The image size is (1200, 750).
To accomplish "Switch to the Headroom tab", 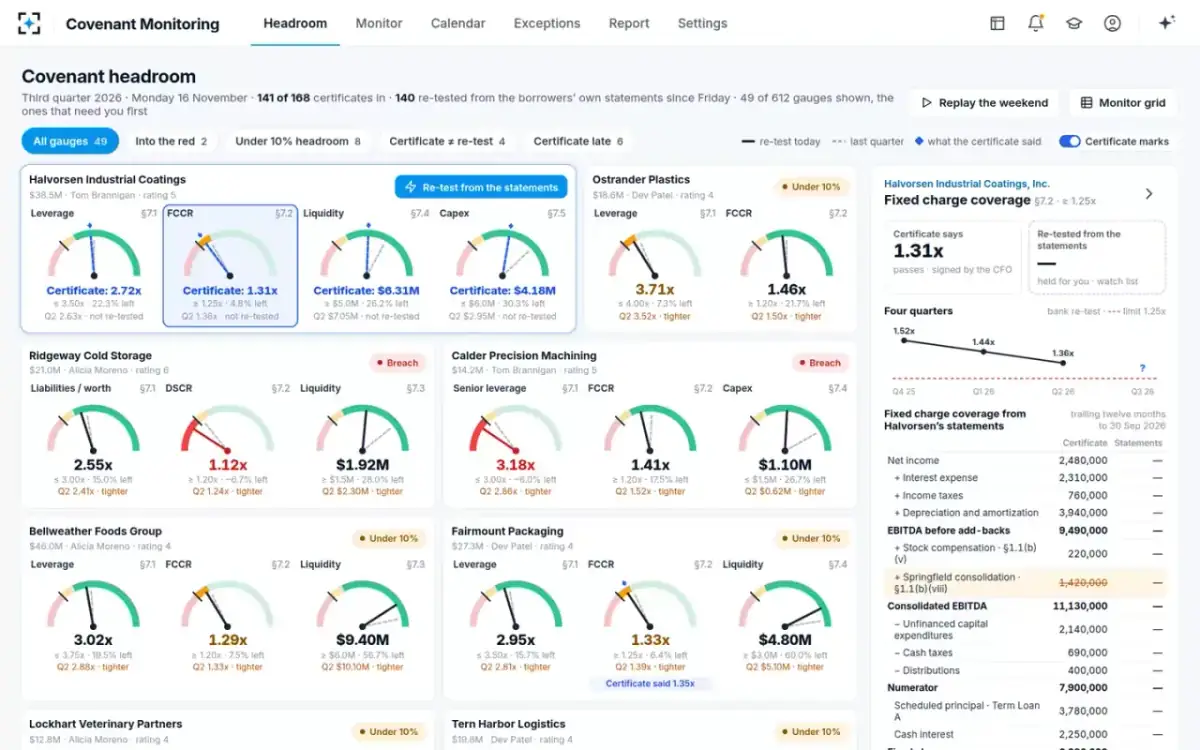I will point(295,23).
